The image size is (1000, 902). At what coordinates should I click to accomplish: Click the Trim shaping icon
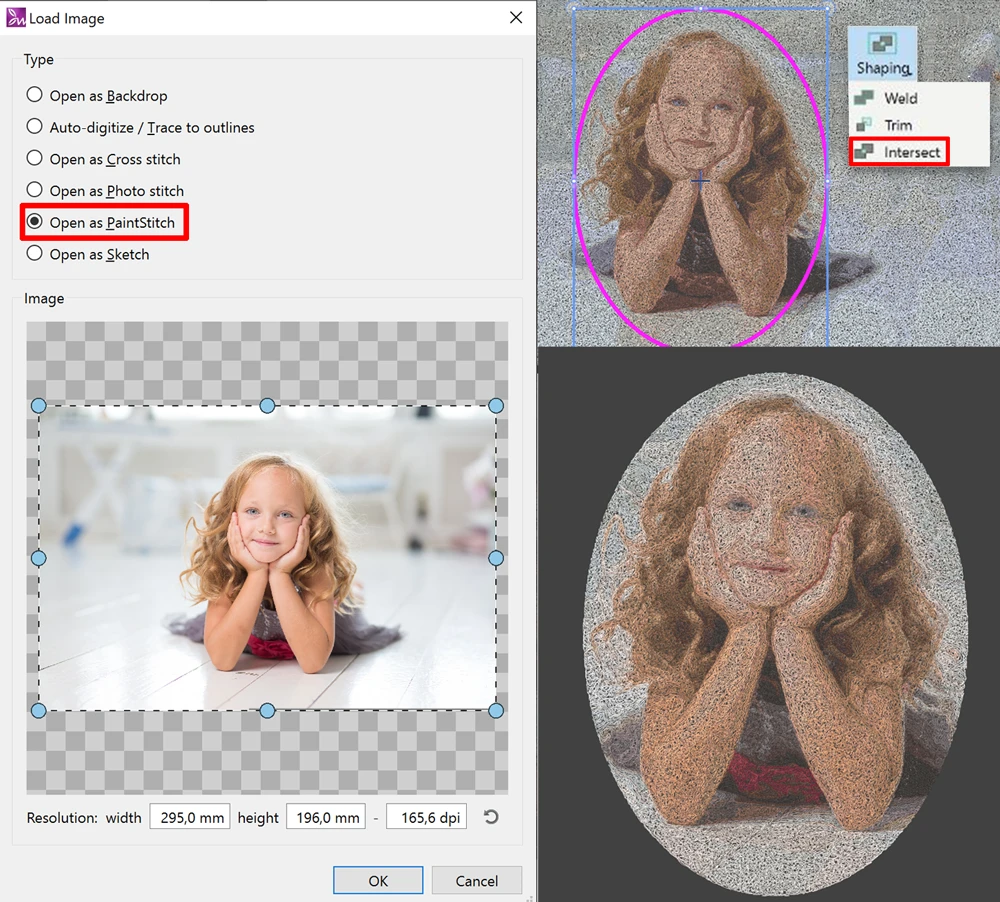tap(863, 125)
